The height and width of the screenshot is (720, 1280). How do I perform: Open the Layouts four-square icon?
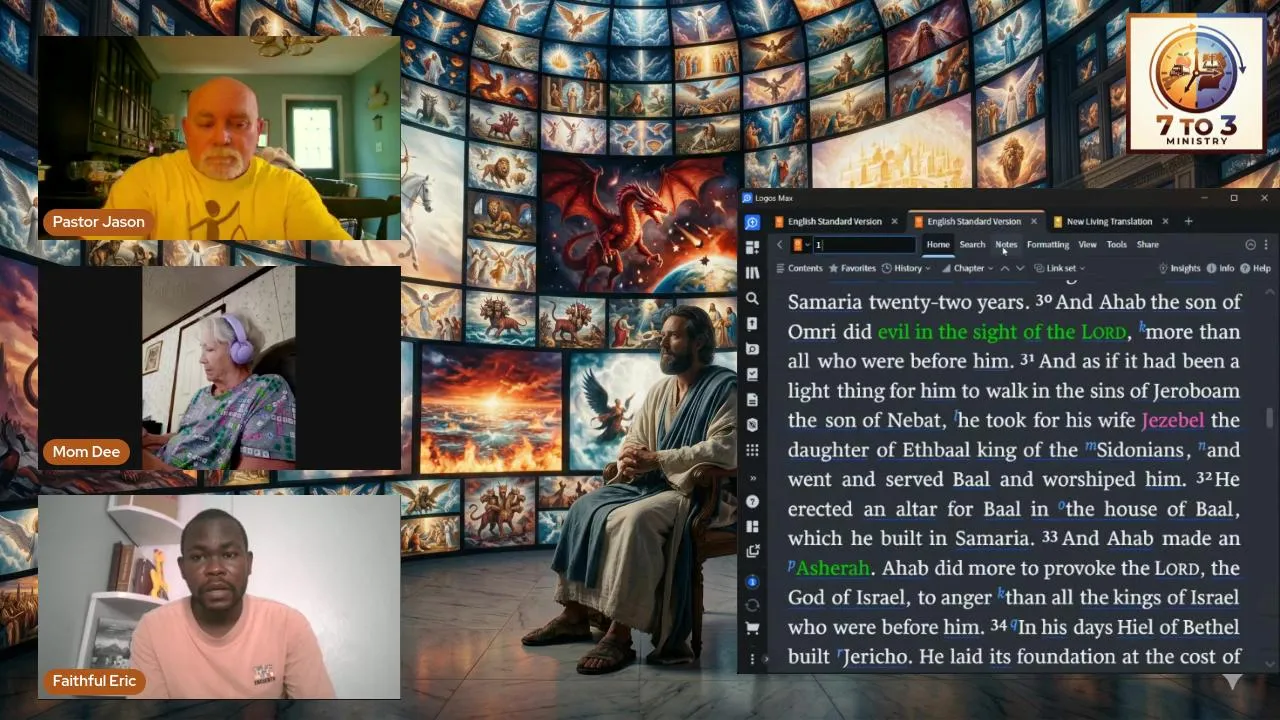[752, 526]
